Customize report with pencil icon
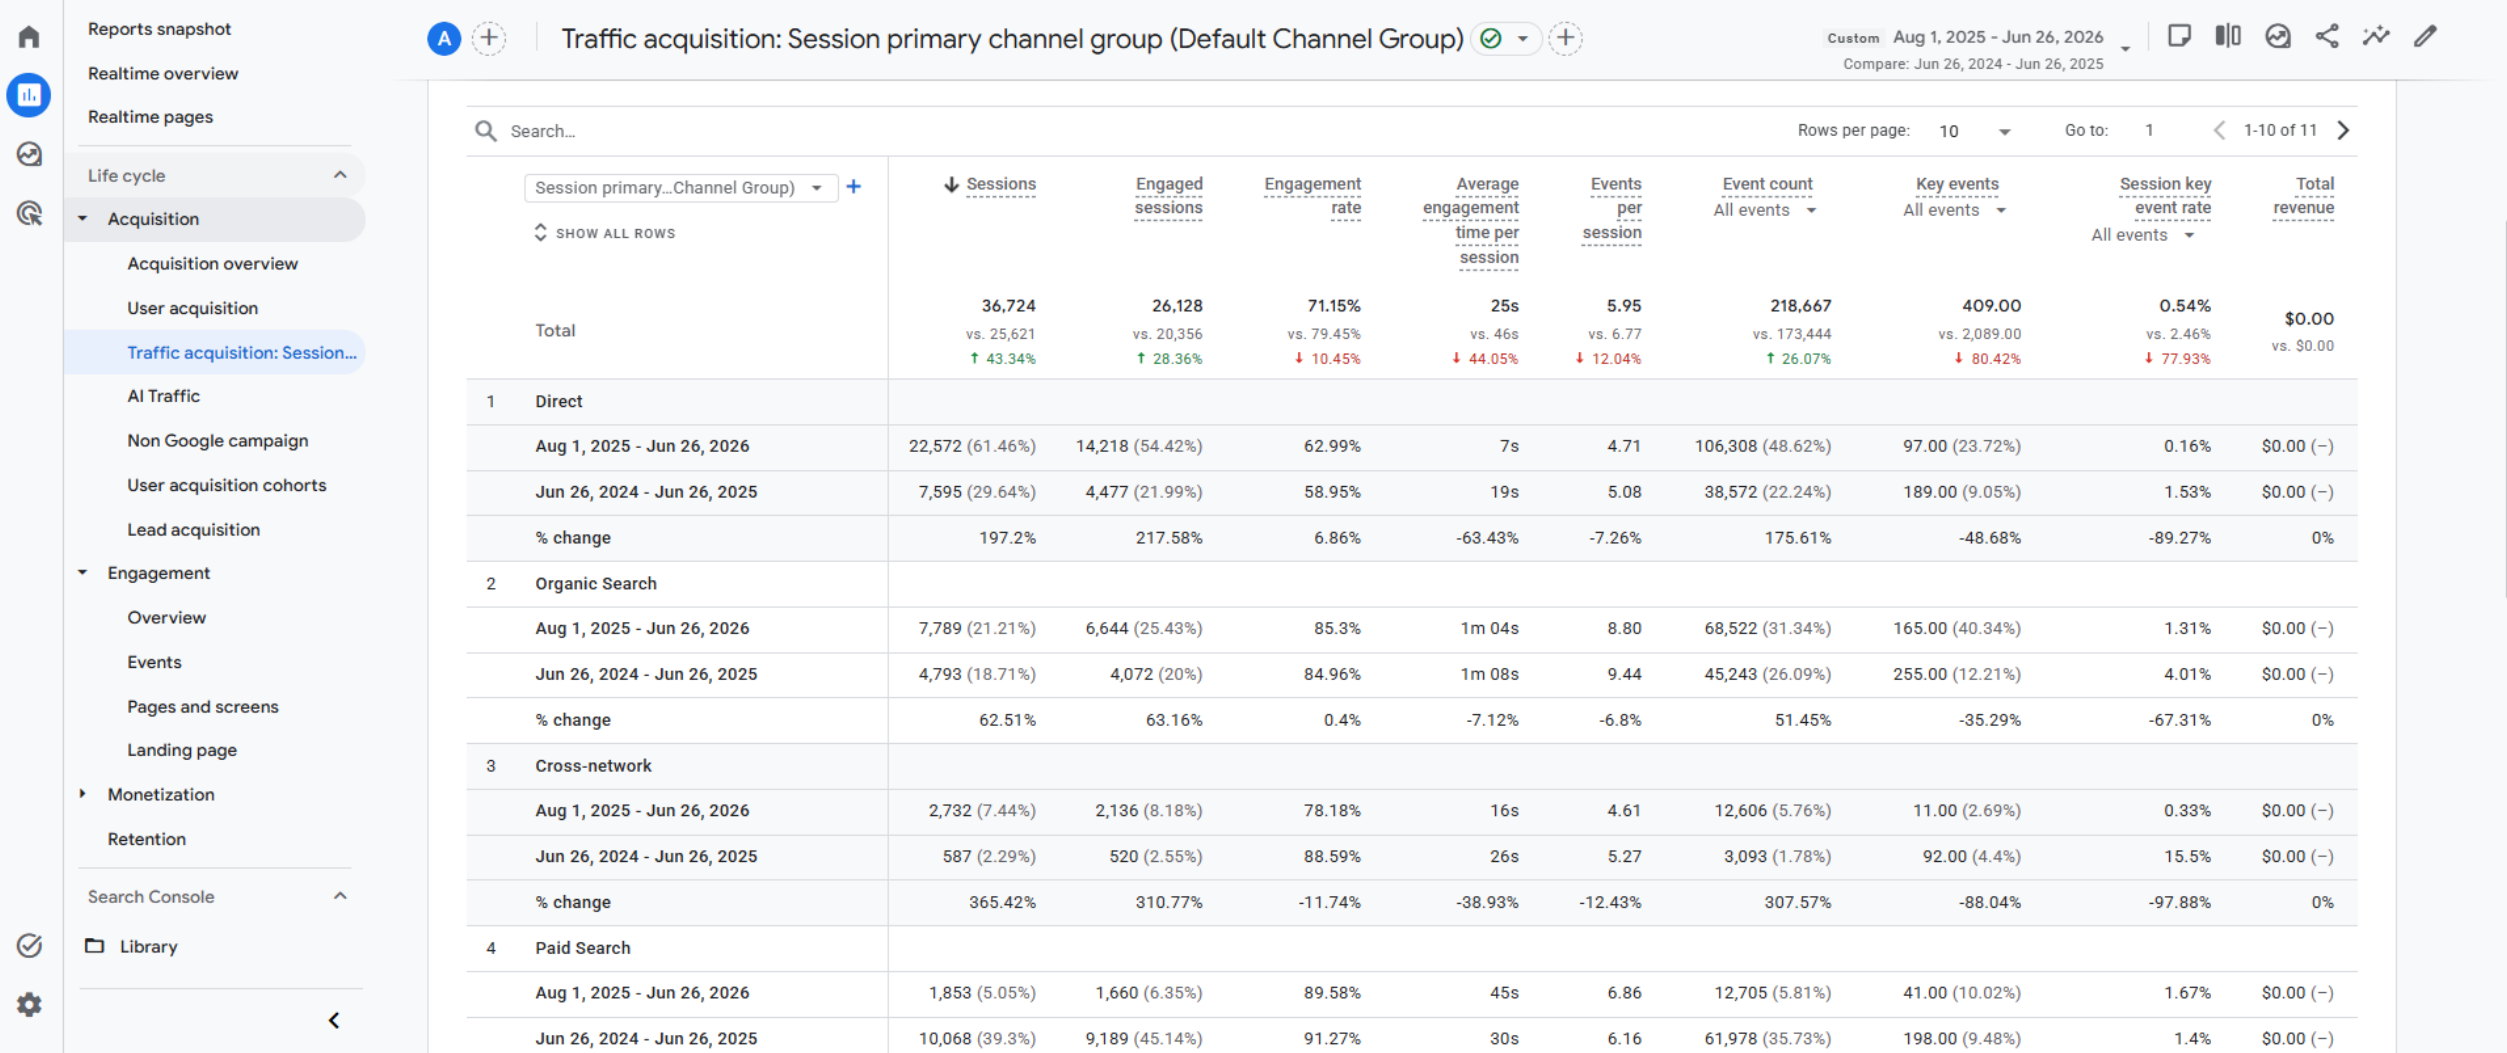 2425,37
